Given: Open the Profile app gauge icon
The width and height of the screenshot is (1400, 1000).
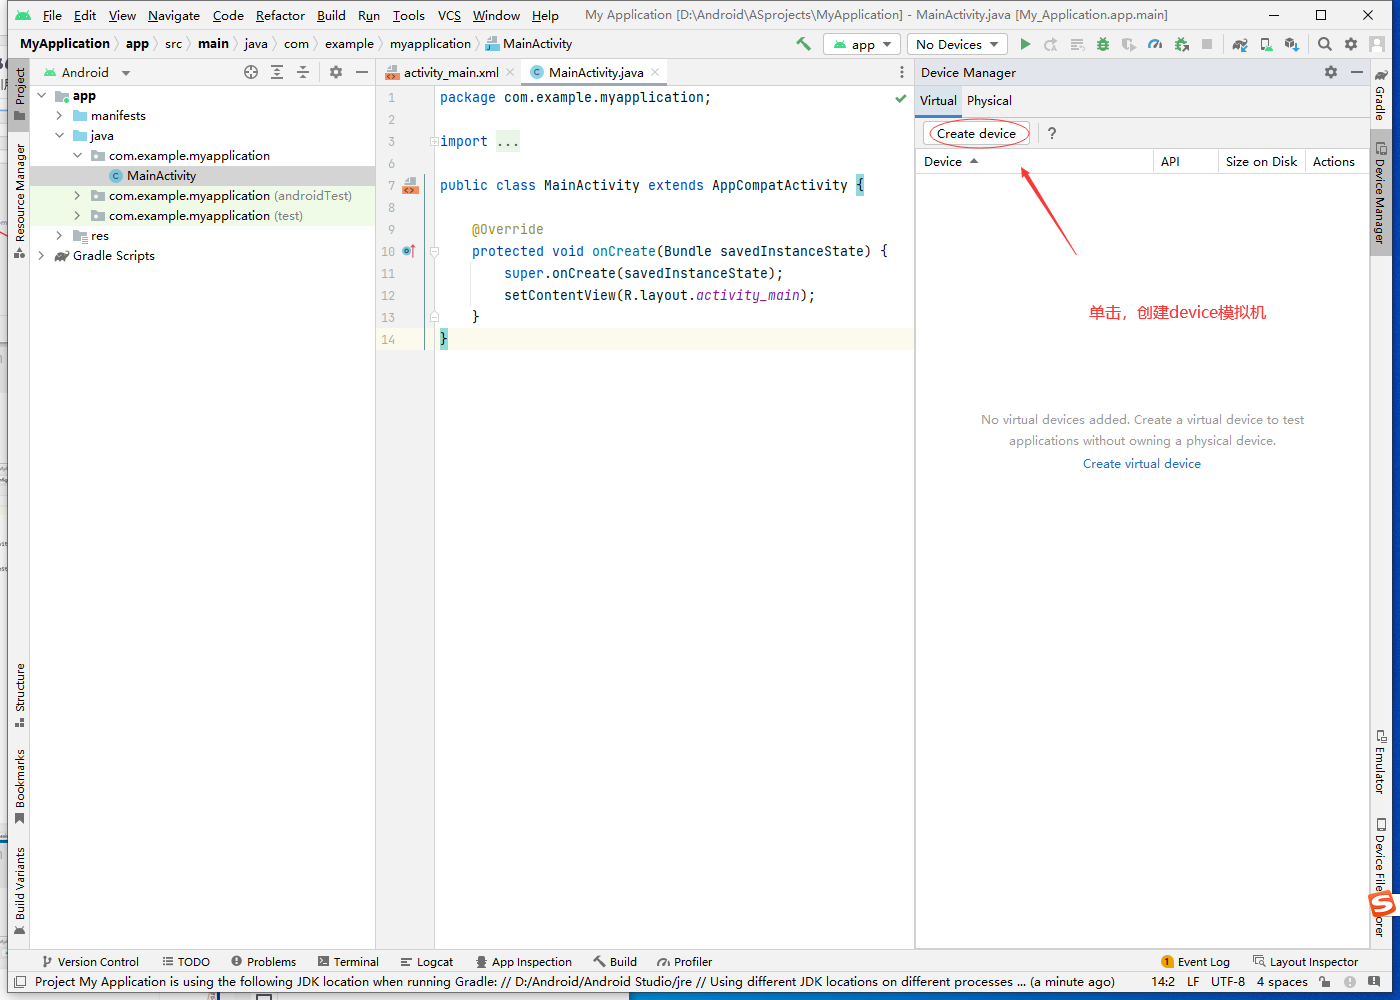Looking at the screenshot, I should [x=1155, y=44].
